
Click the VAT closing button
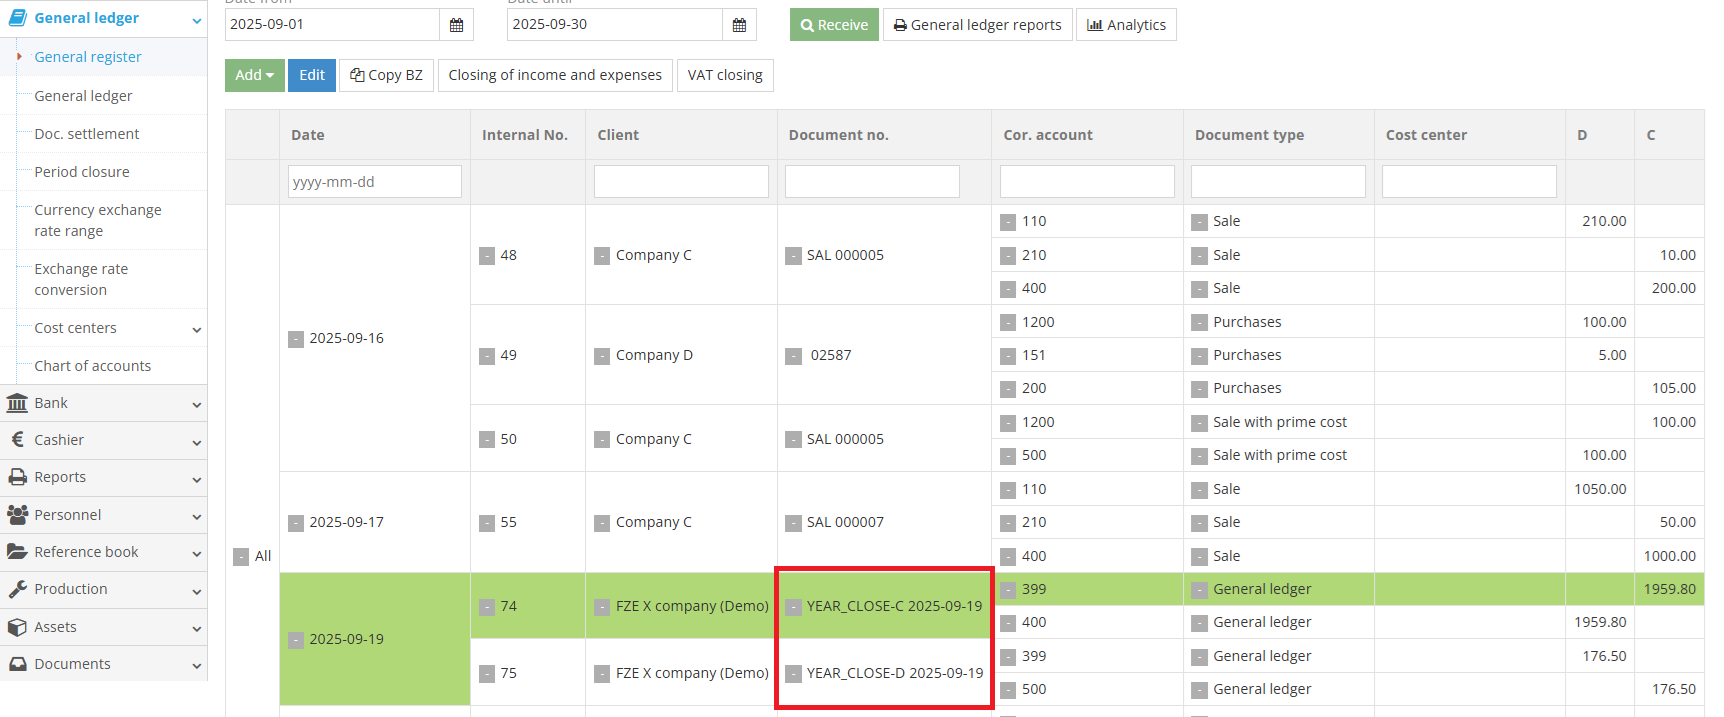725,75
